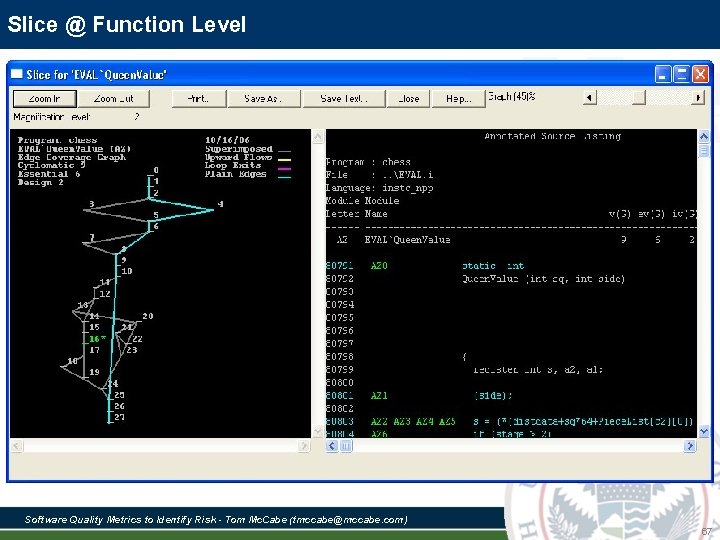Click the Graph (45)% label
The height and width of the screenshot is (540, 720).
point(512,96)
